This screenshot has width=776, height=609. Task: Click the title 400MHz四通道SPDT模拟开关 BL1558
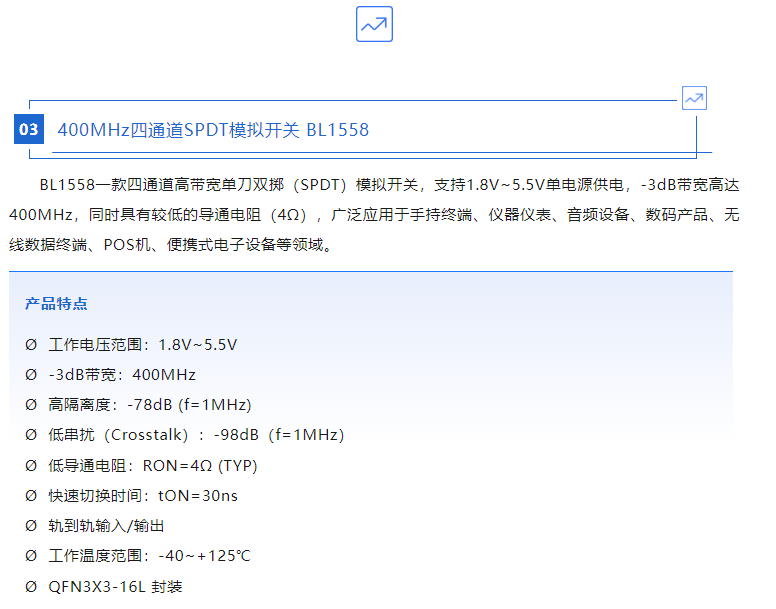(x=213, y=130)
